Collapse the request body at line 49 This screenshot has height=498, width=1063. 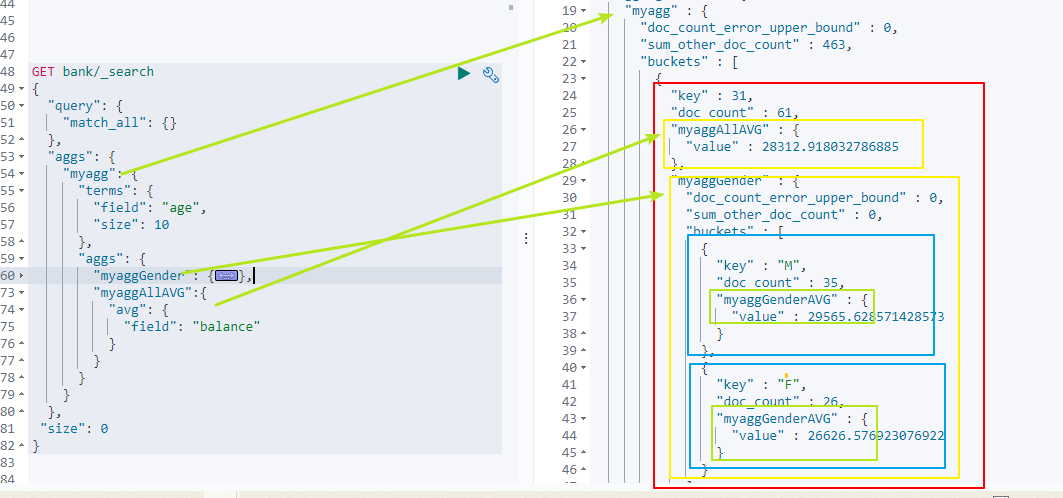23,89
